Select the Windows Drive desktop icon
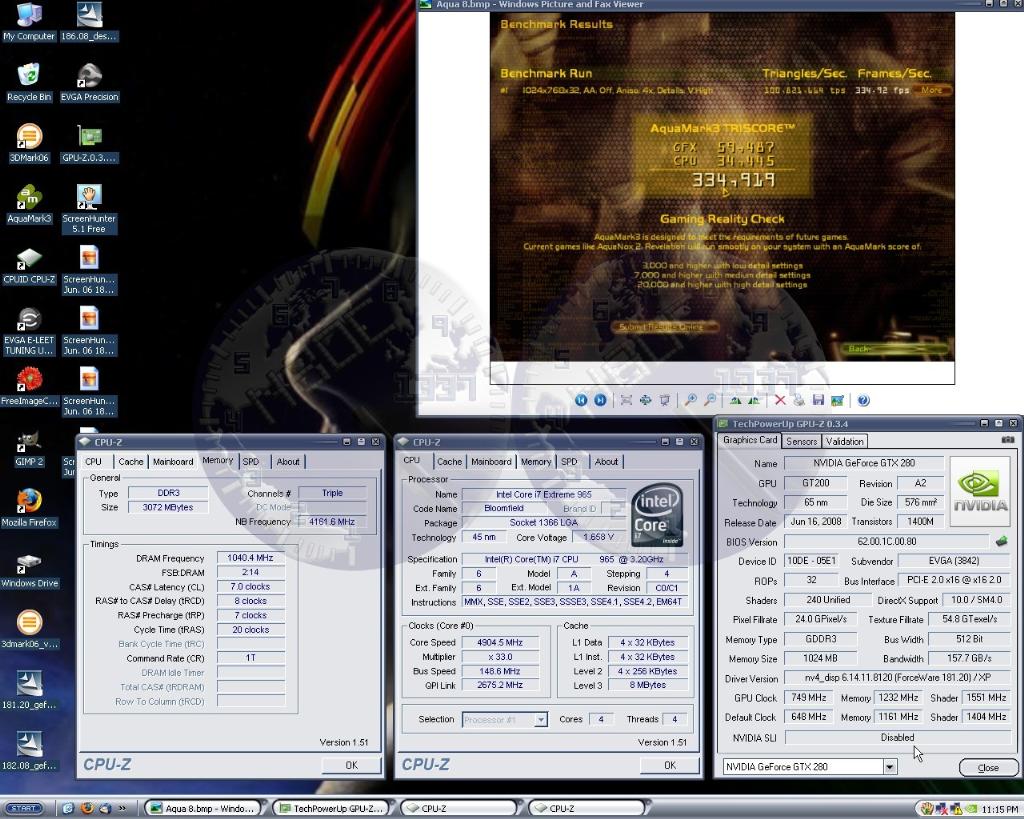This screenshot has width=1024, height=819. 29,570
